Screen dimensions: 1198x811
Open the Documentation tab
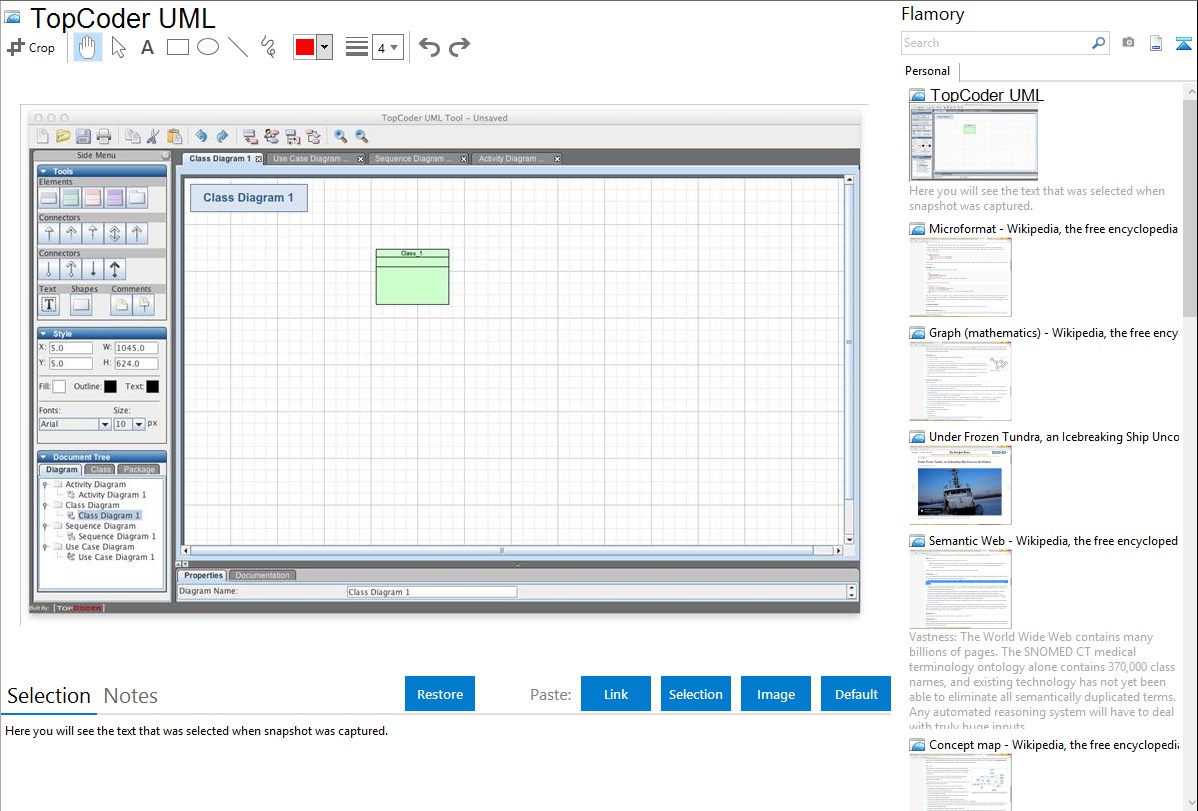tap(262, 576)
